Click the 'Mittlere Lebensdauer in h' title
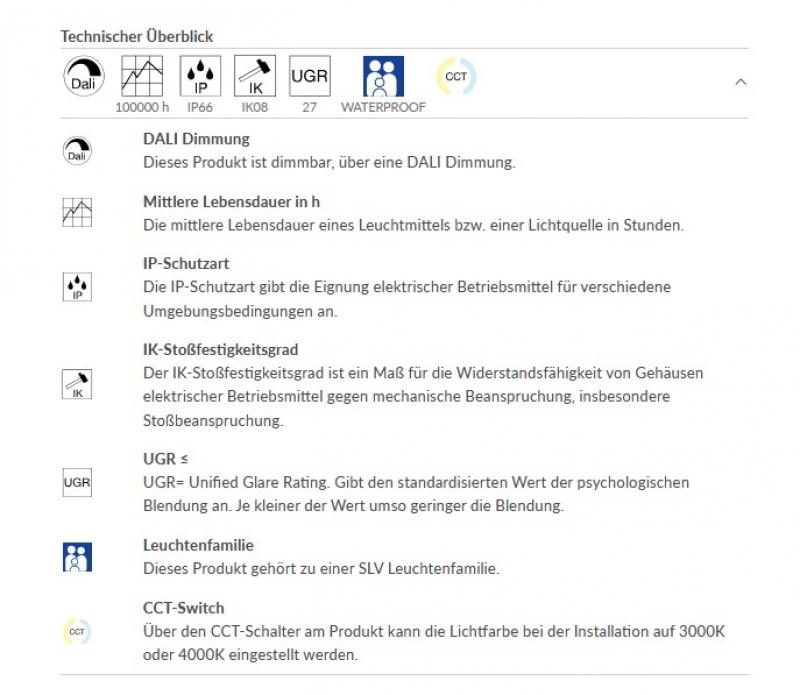The height and width of the screenshot is (695, 800). click(x=232, y=202)
